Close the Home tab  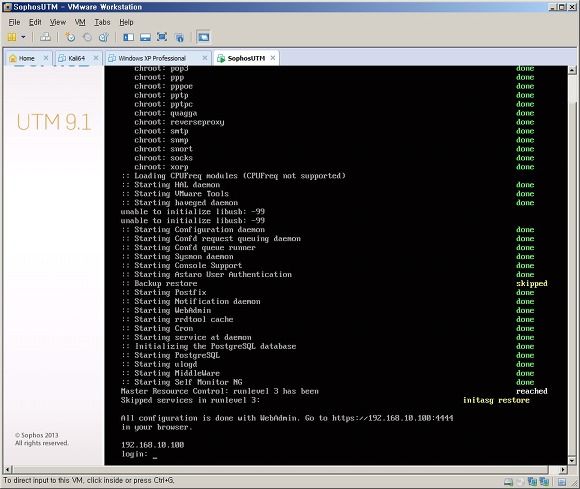coord(46,58)
